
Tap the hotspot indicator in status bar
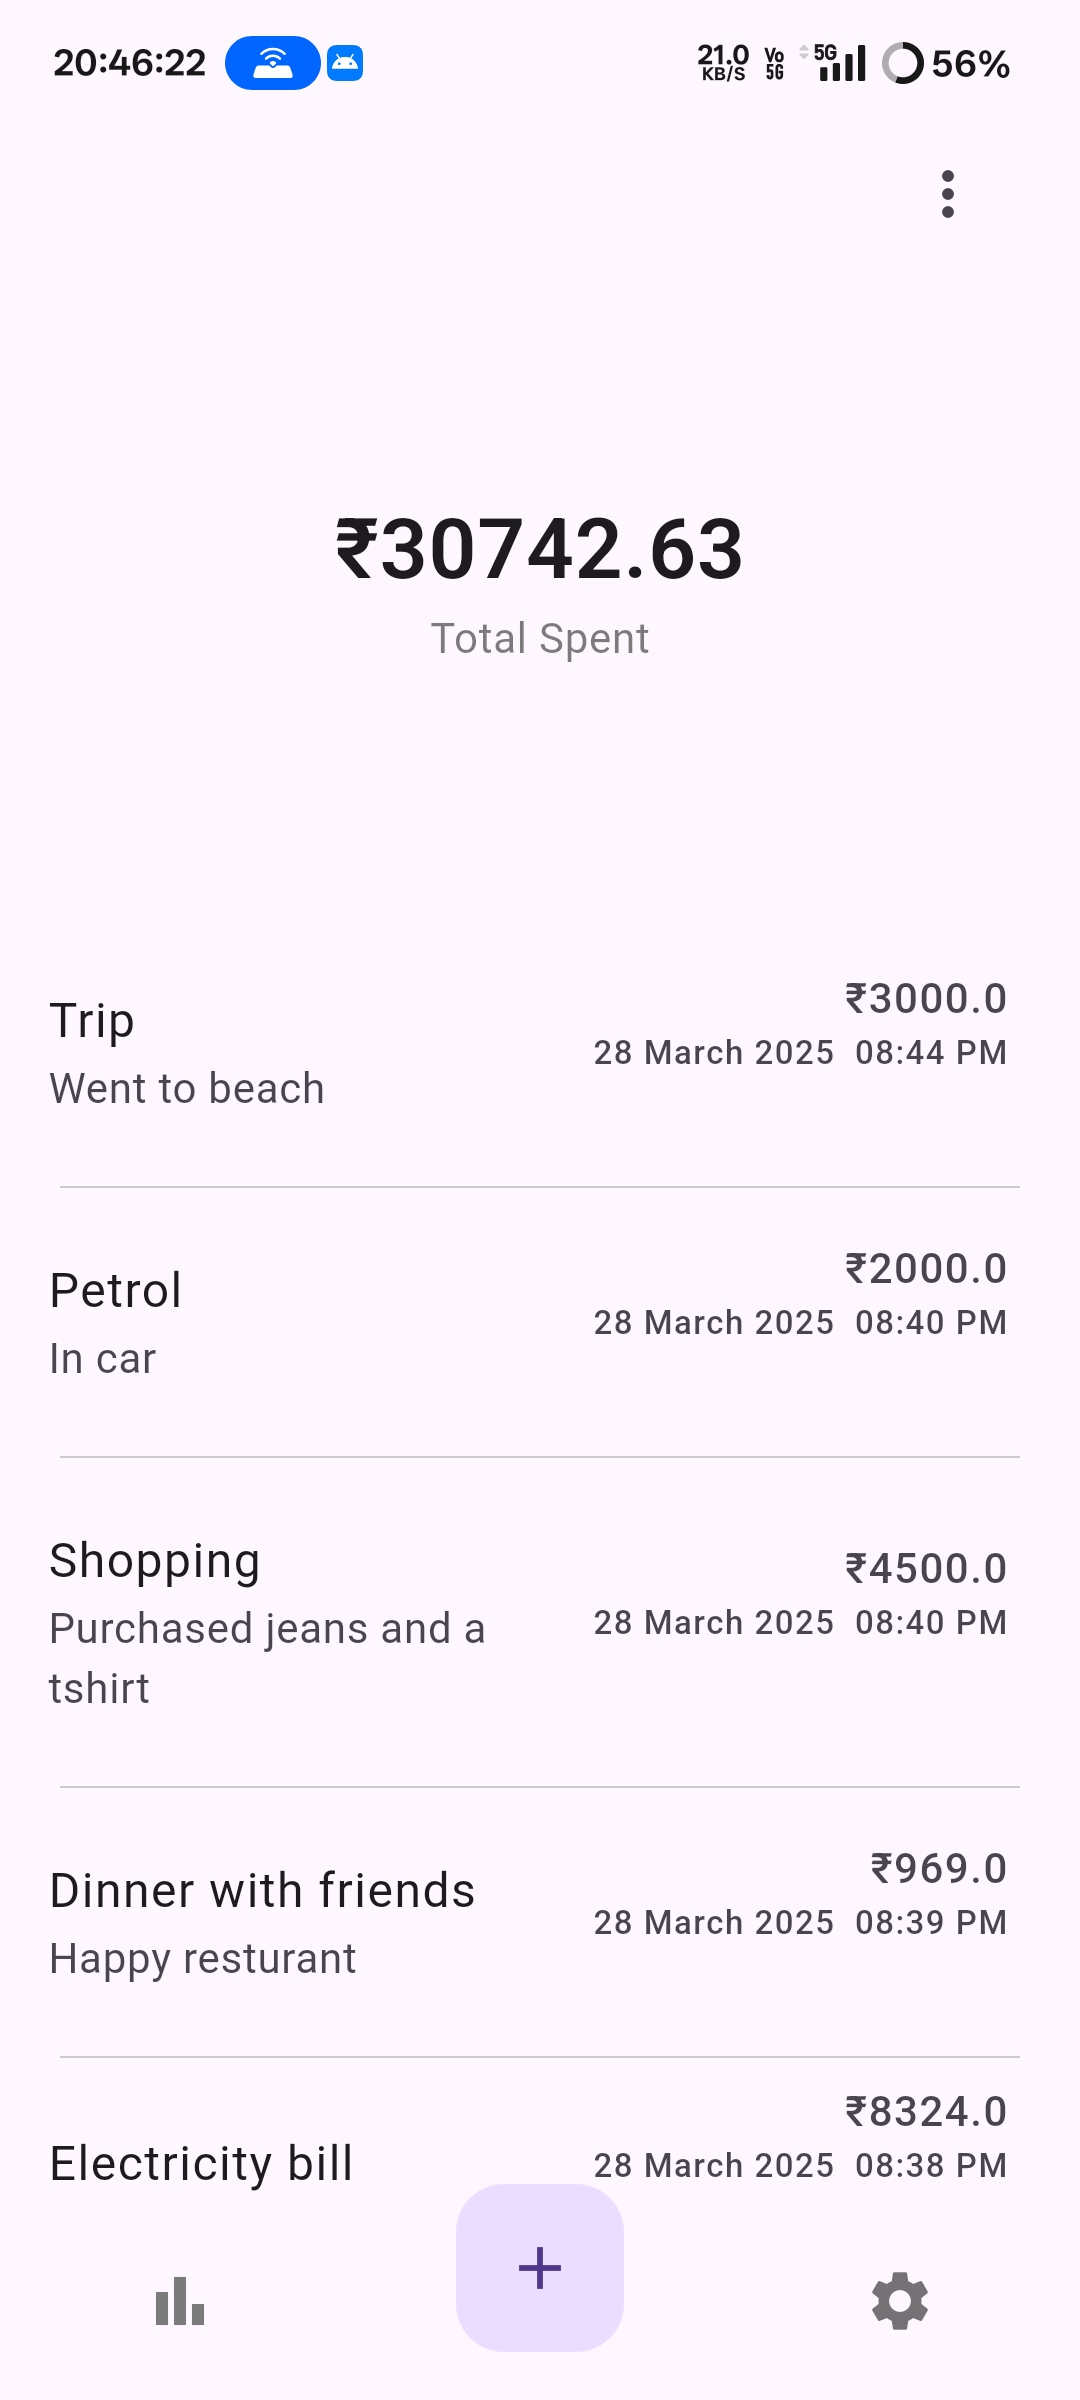[x=272, y=63]
